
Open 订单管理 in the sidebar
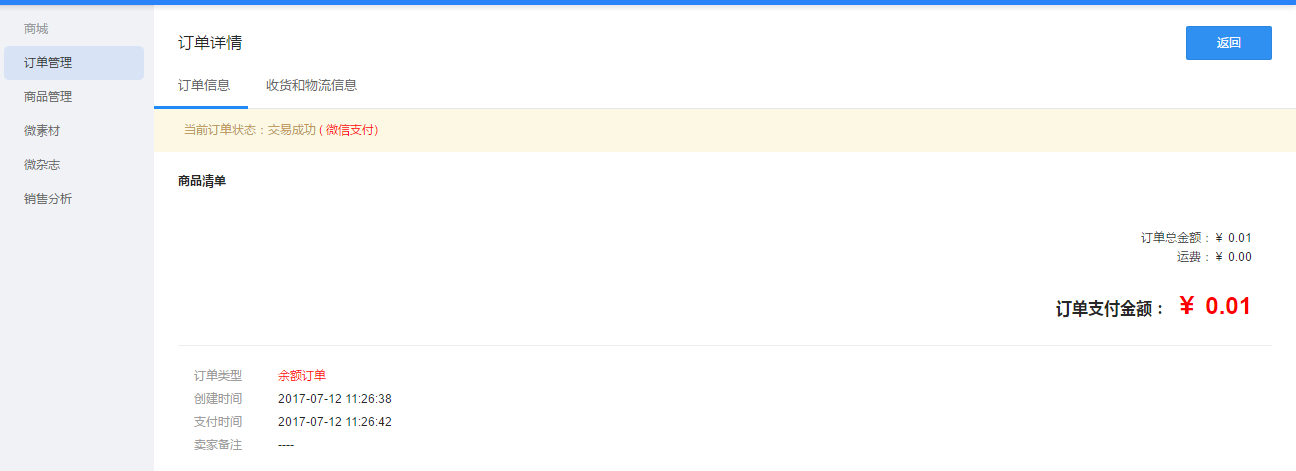pyautogui.click(x=48, y=63)
